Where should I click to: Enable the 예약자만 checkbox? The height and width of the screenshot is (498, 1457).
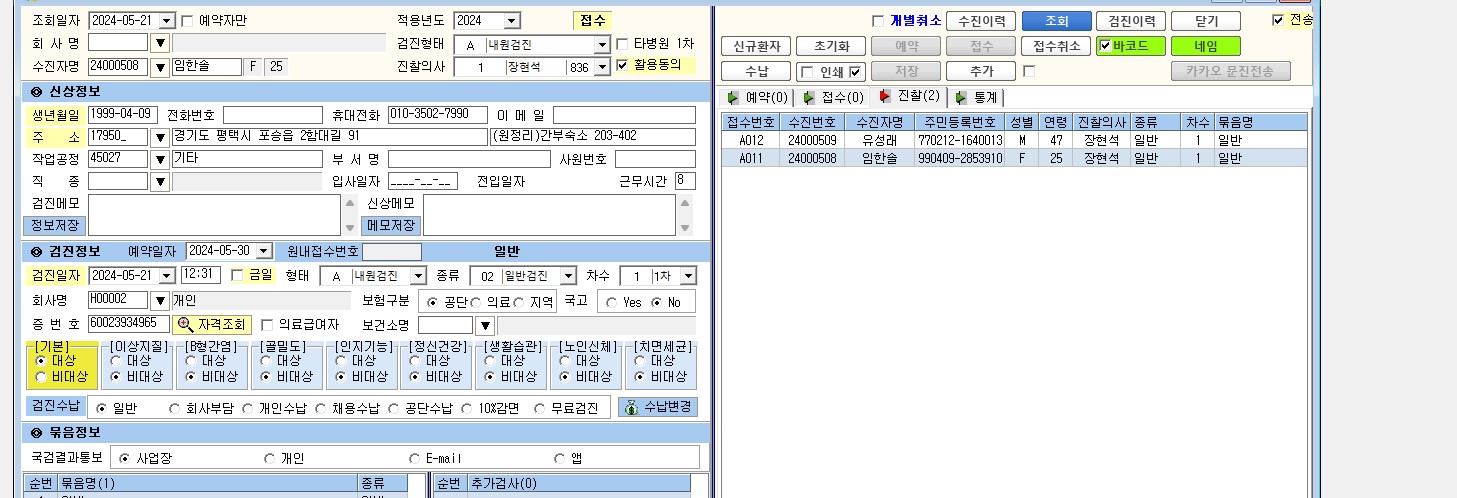[x=187, y=20]
